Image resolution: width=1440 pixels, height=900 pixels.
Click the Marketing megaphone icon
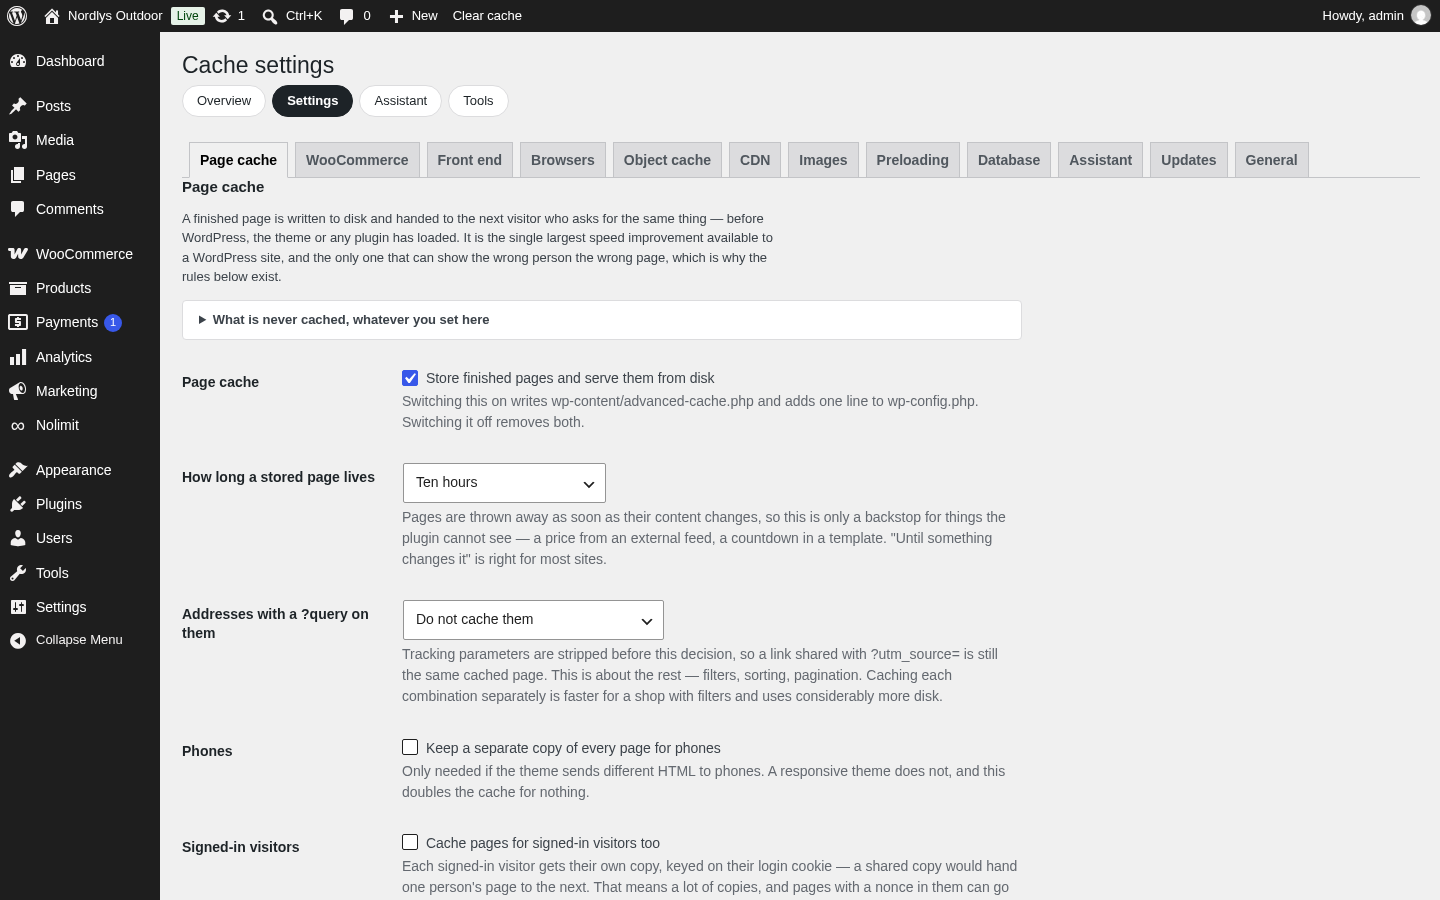tap(18, 391)
